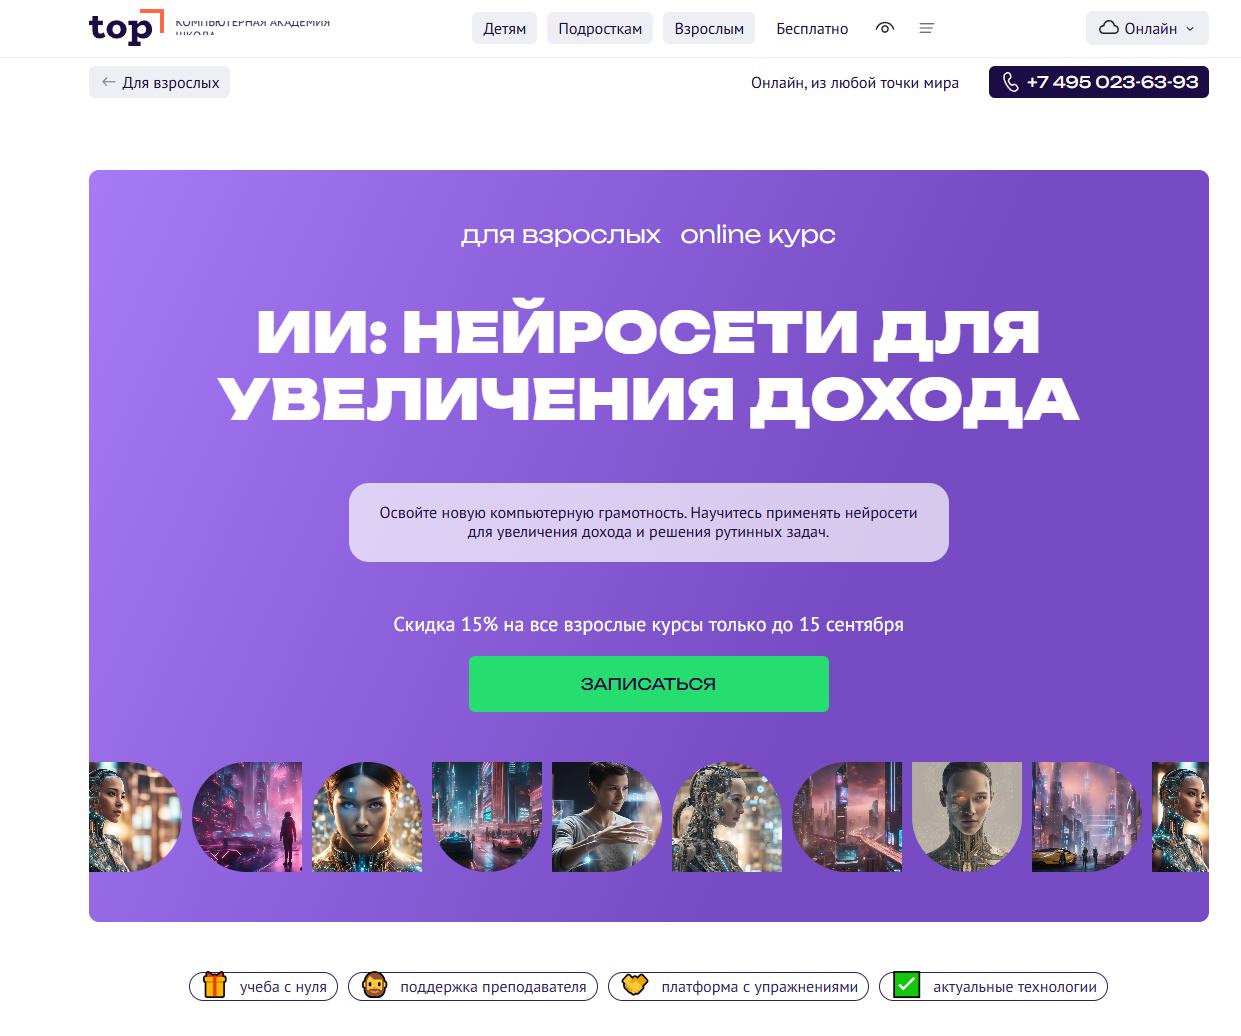Open the Взрослым menu item
Image resolution: width=1241 pixels, height=1036 pixels.
coord(709,28)
